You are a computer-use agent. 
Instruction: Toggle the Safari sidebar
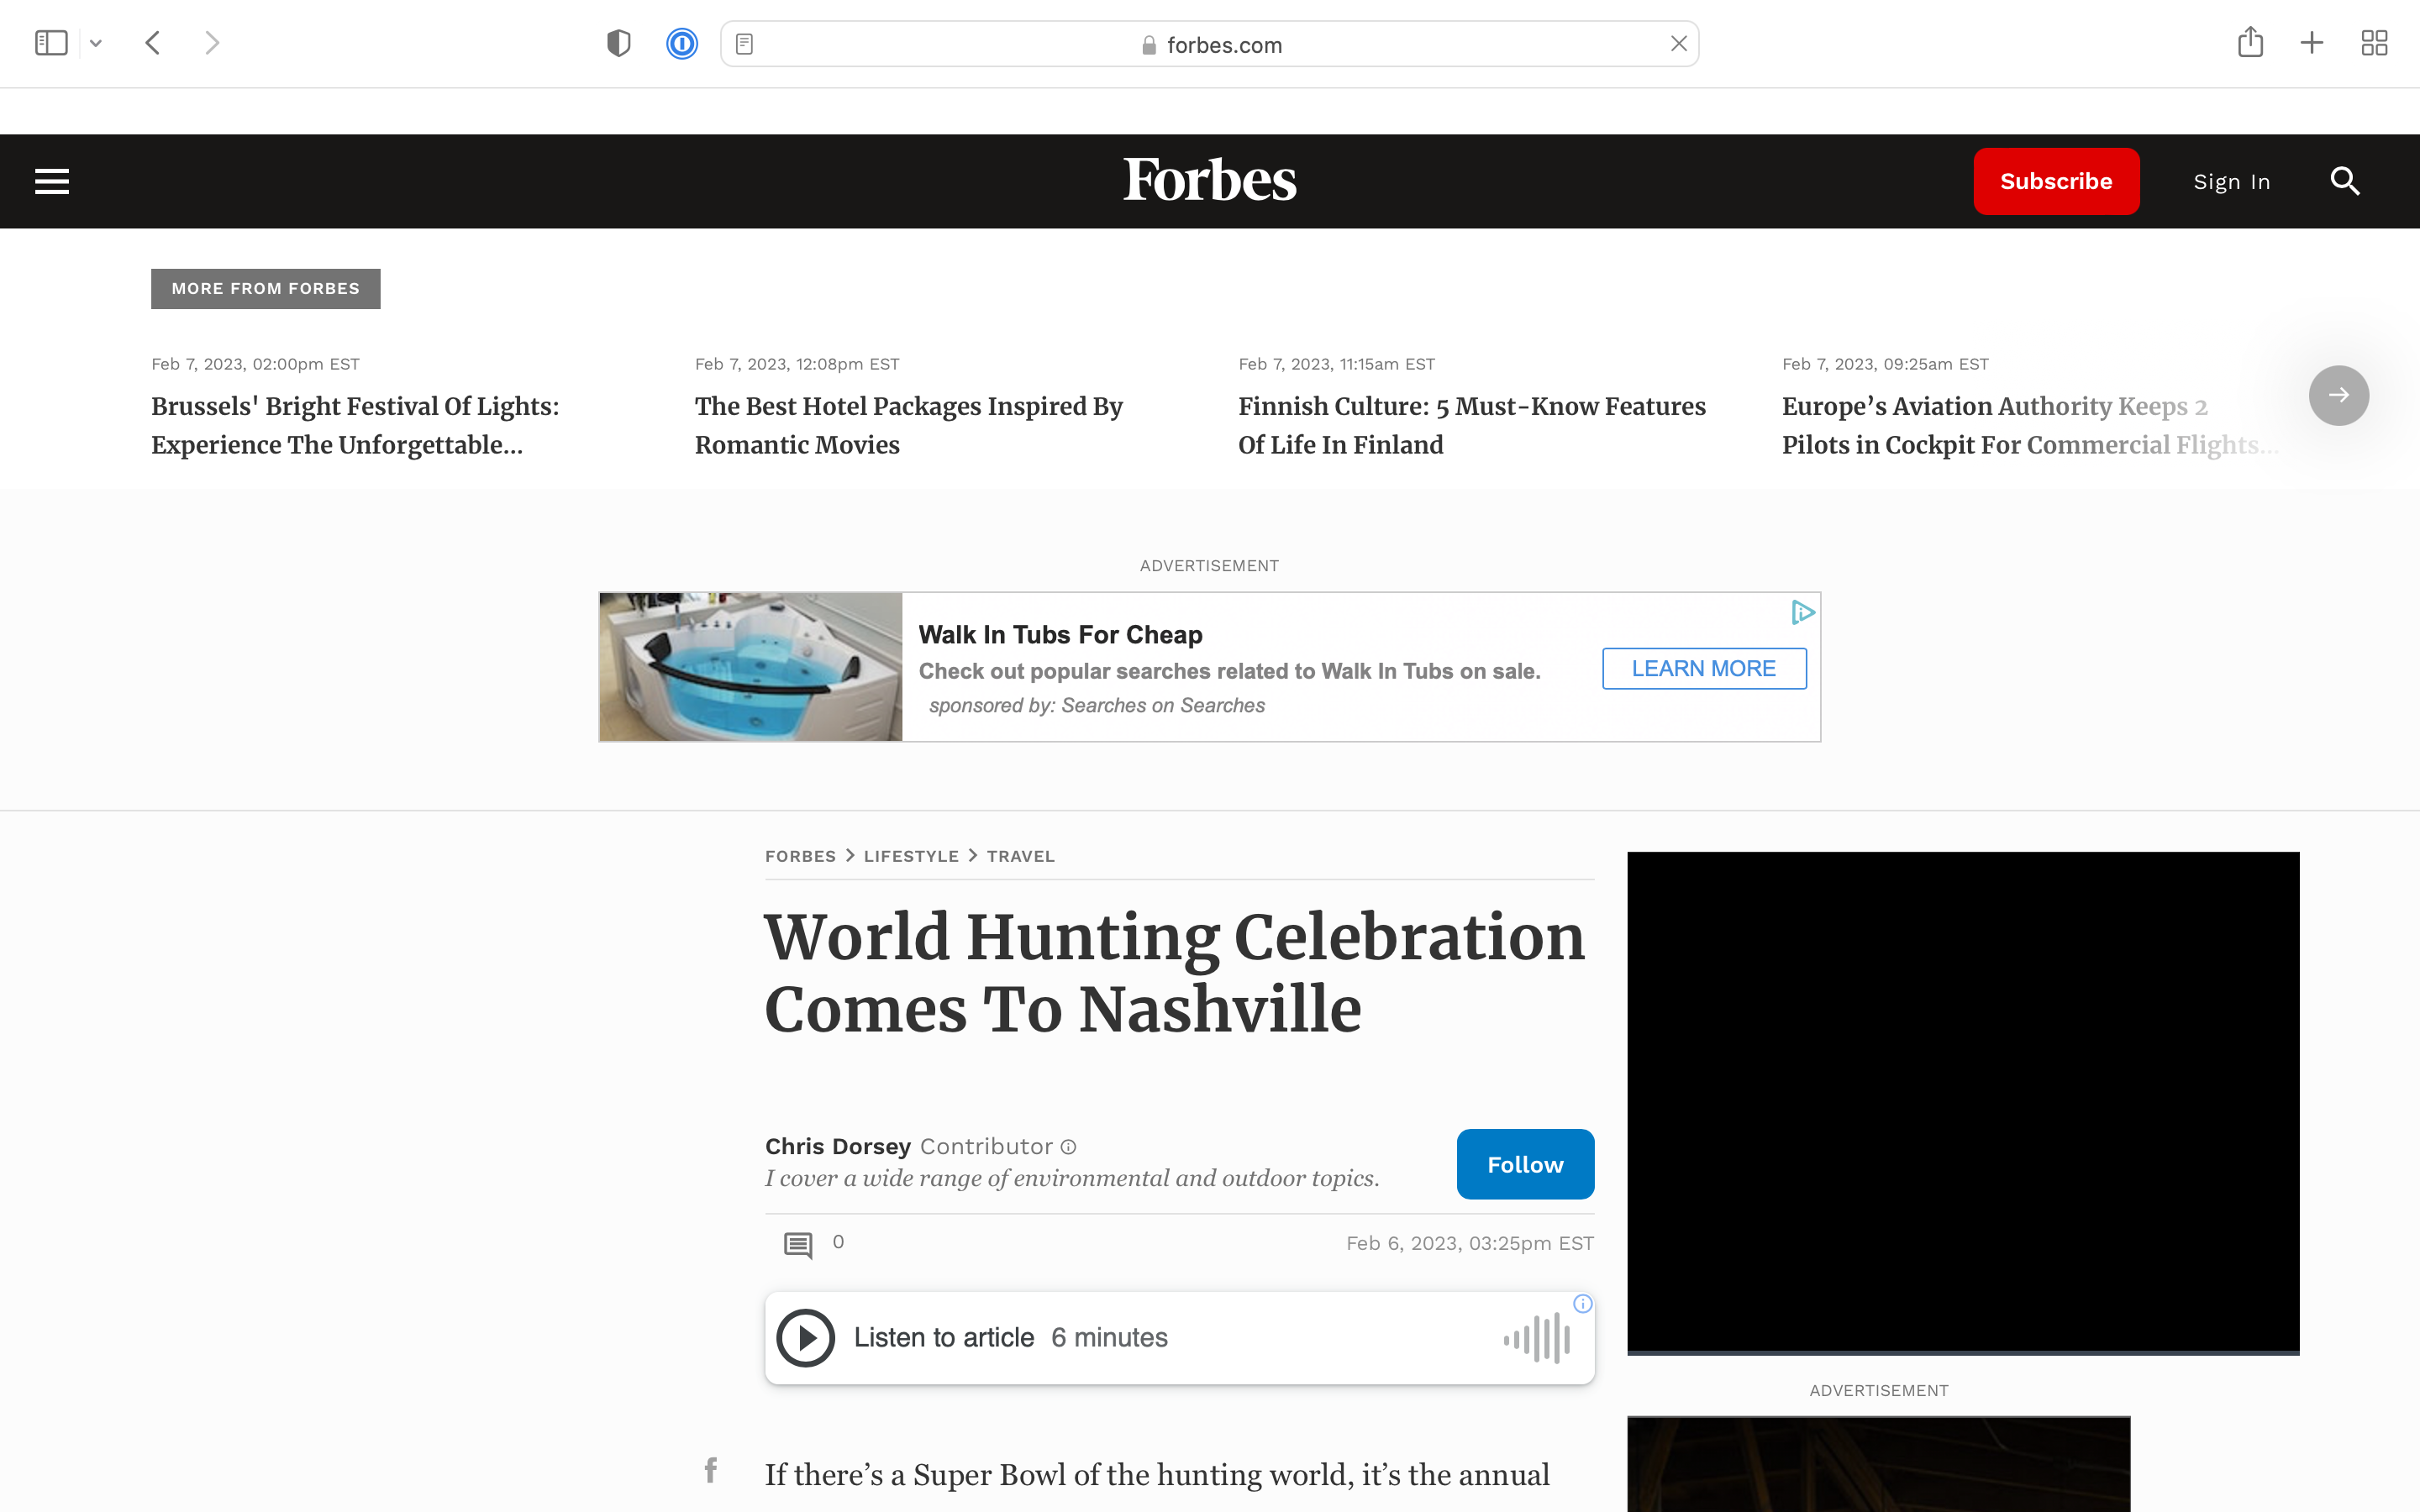[x=51, y=43]
